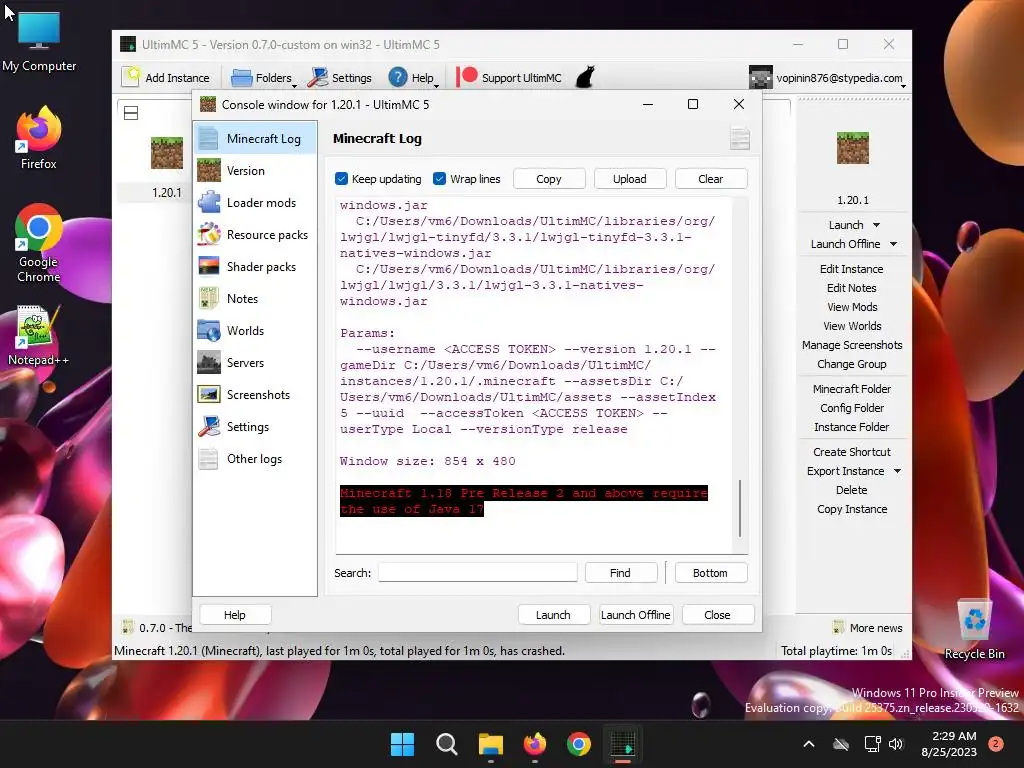Click View Mods in side panel

point(852,307)
